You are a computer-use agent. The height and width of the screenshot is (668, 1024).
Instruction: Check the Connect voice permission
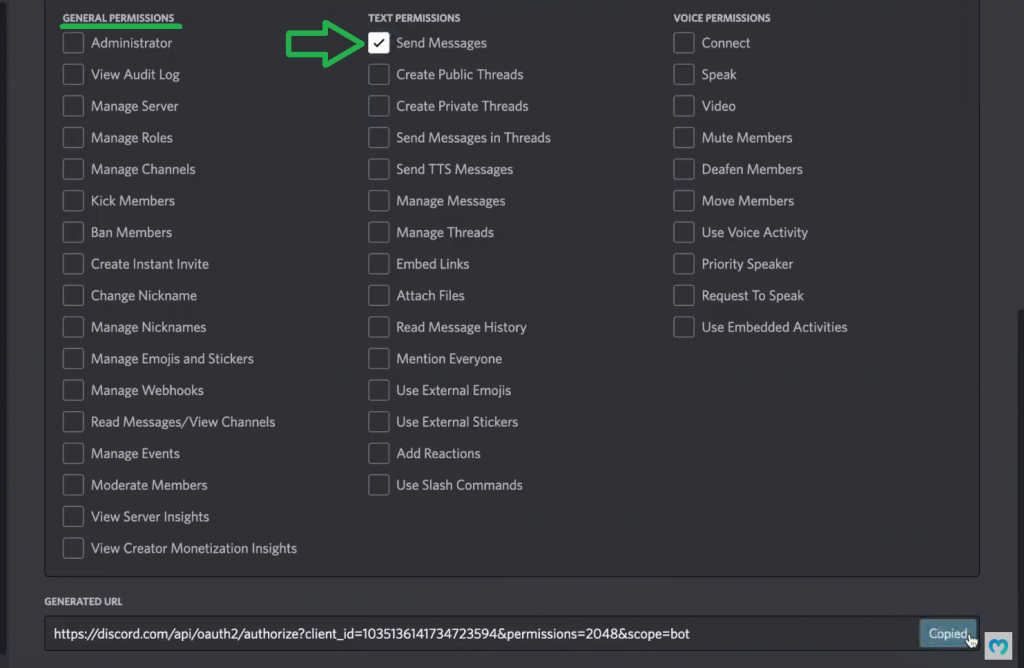(684, 43)
